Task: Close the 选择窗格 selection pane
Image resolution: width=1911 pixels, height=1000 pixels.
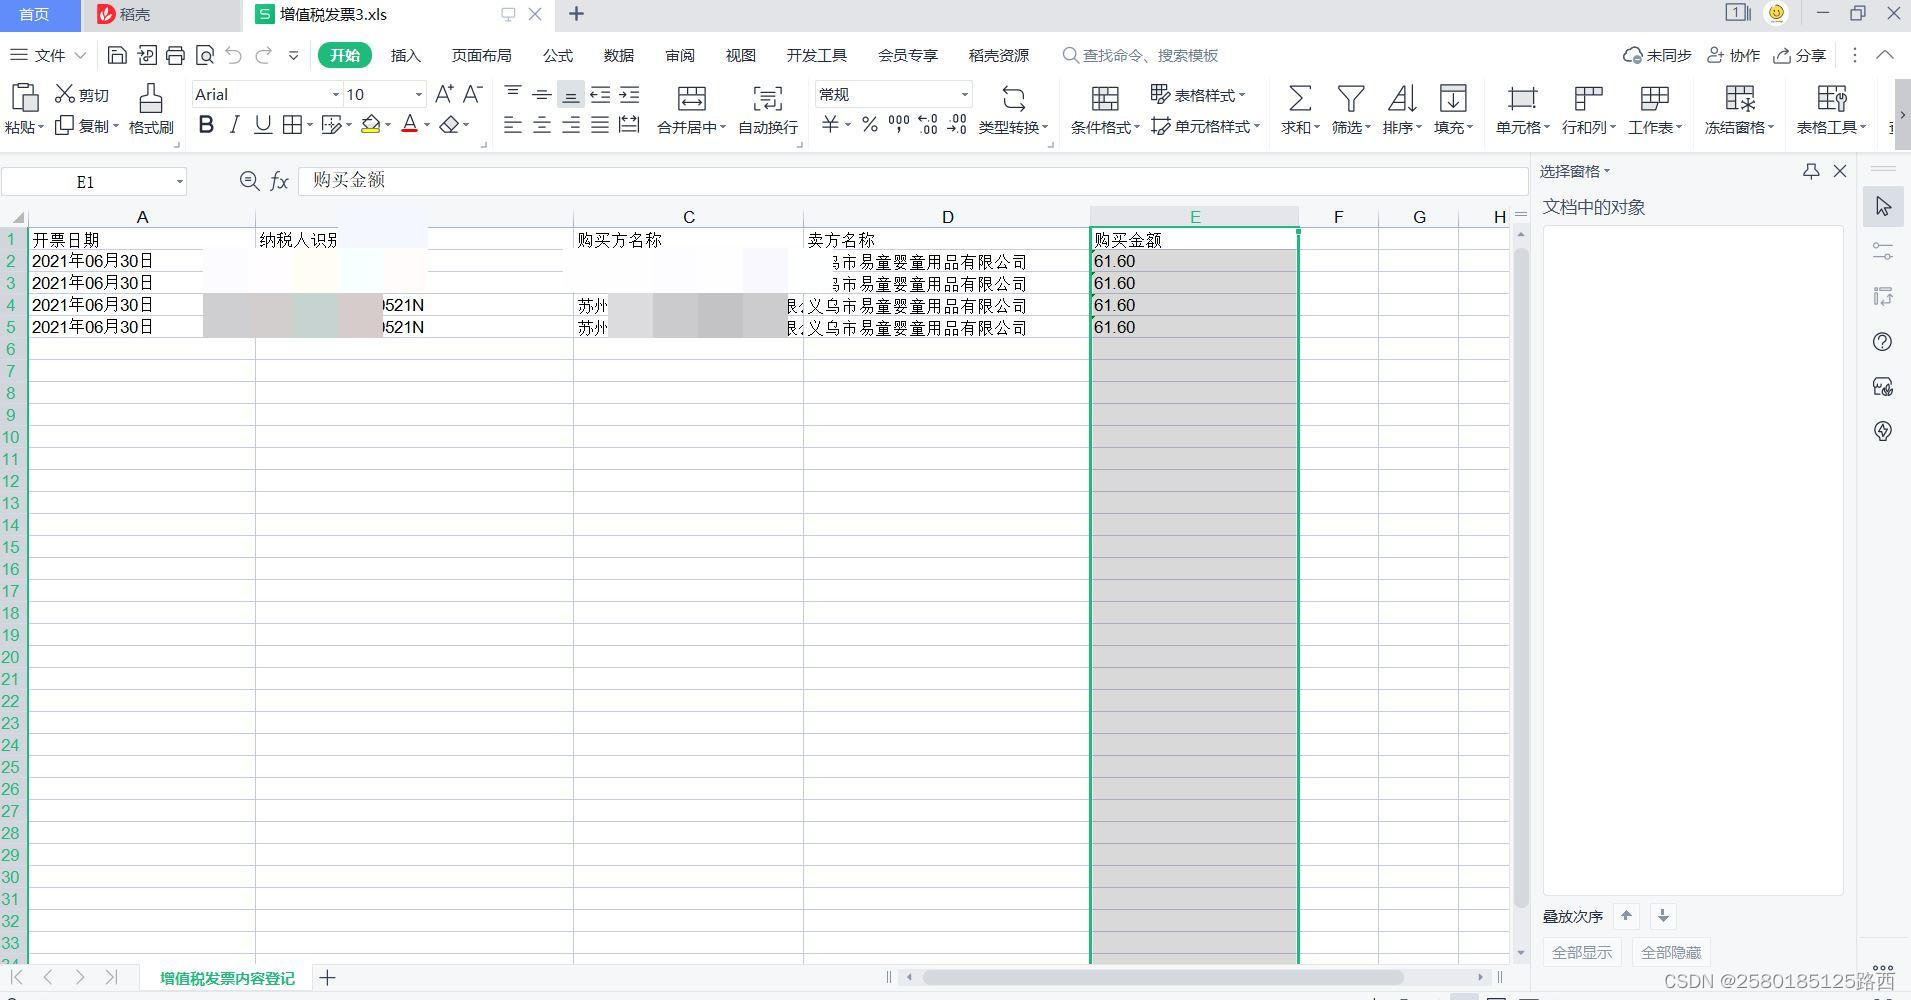Action: (1840, 171)
